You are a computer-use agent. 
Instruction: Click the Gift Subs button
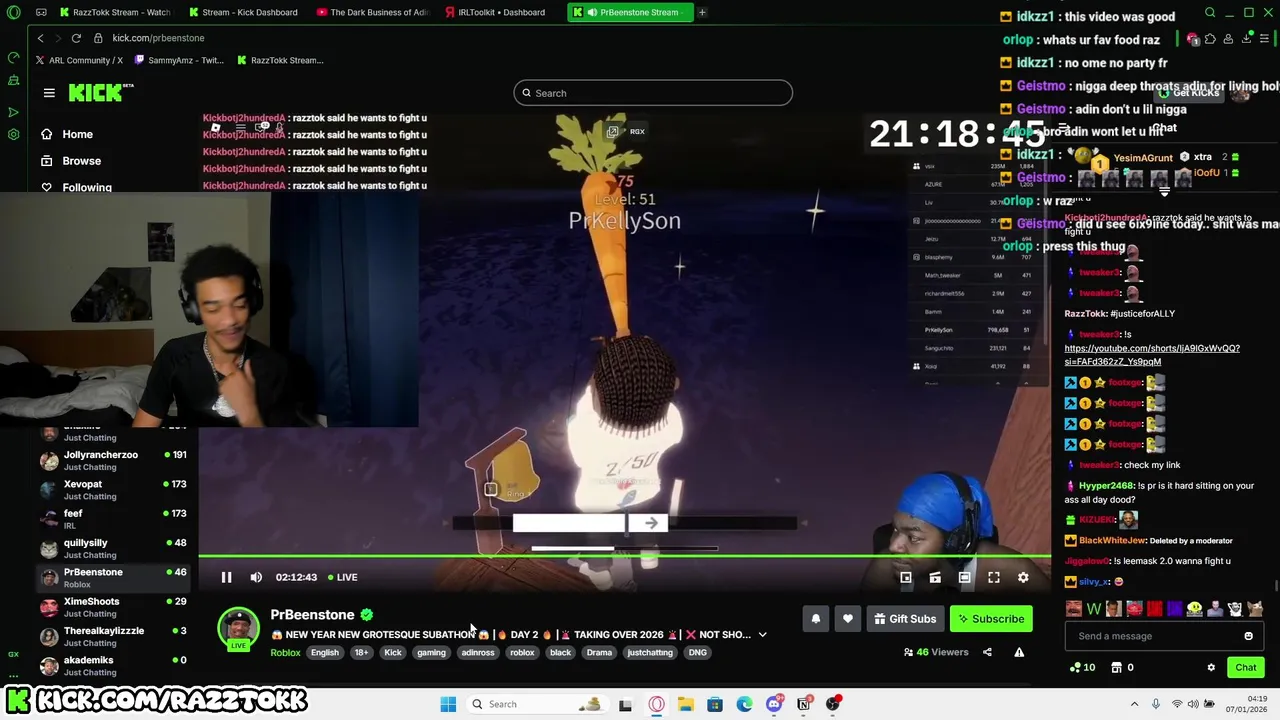(x=905, y=619)
